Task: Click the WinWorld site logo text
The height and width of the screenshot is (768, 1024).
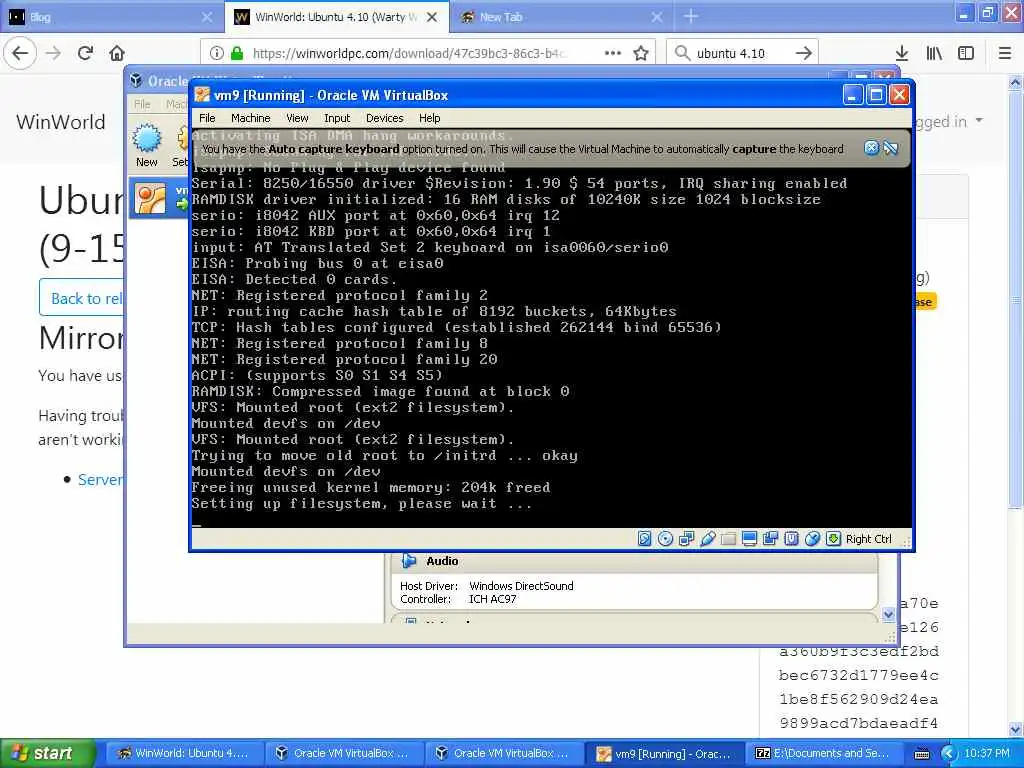Action: (x=61, y=122)
